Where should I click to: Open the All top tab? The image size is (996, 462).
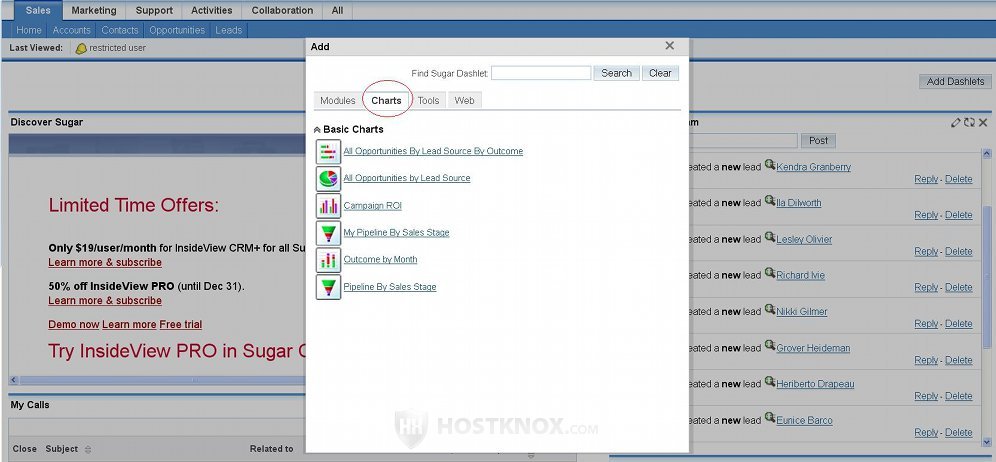pos(337,10)
